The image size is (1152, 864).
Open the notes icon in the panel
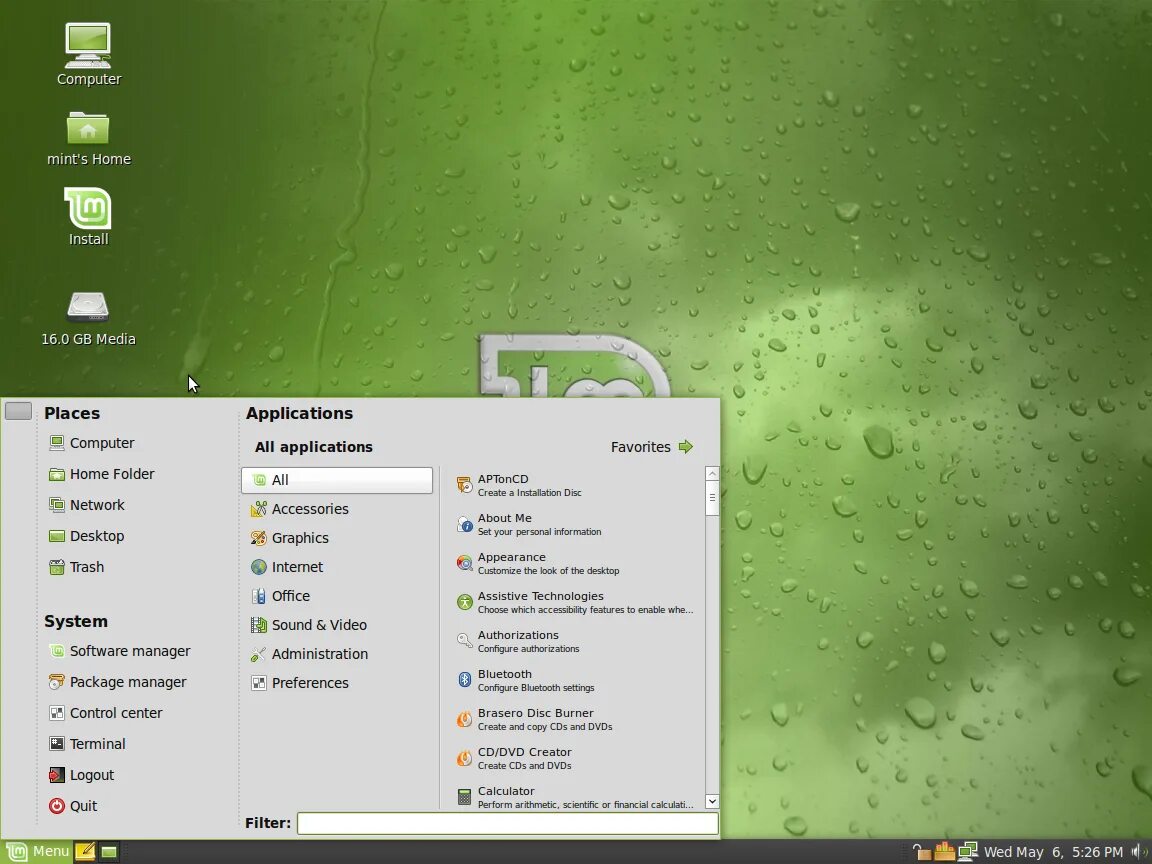pyautogui.click(x=84, y=852)
